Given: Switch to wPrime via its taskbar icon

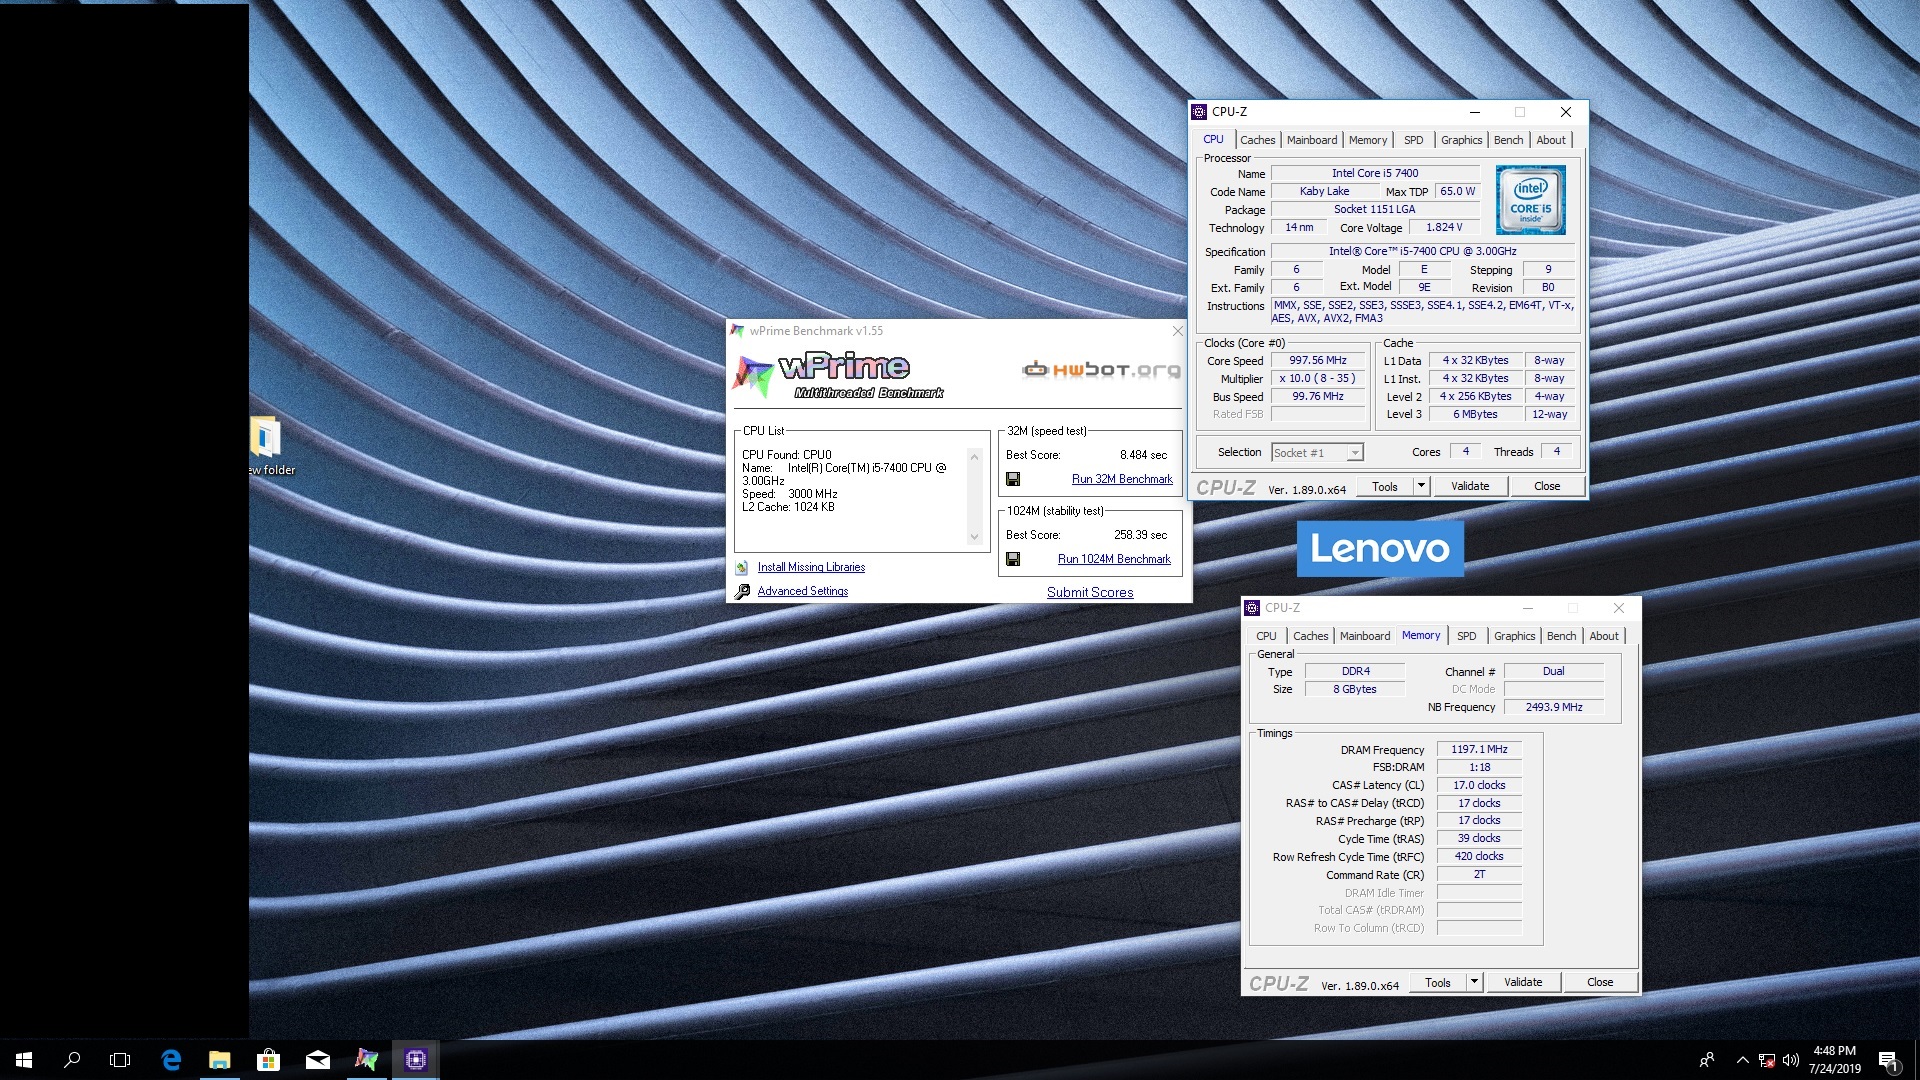Looking at the screenshot, I should tap(367, 1060).
